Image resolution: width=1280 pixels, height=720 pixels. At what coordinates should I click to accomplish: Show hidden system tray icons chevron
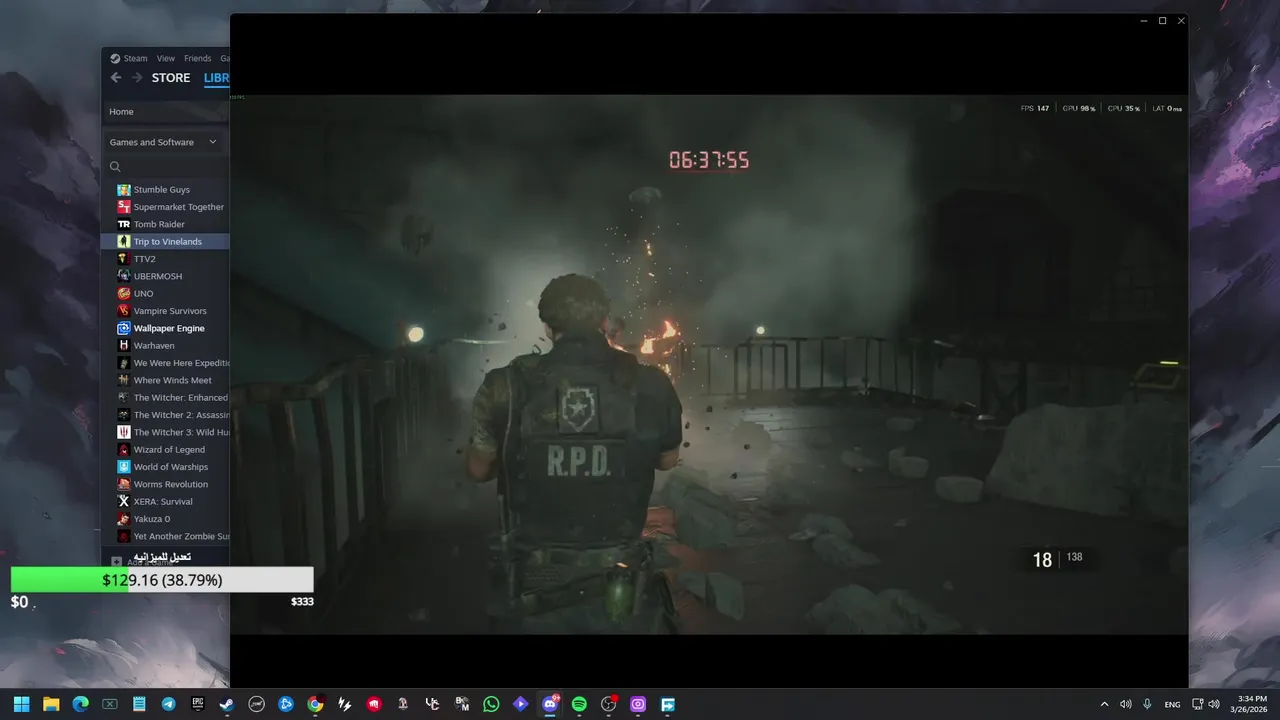pos(1104,704)
